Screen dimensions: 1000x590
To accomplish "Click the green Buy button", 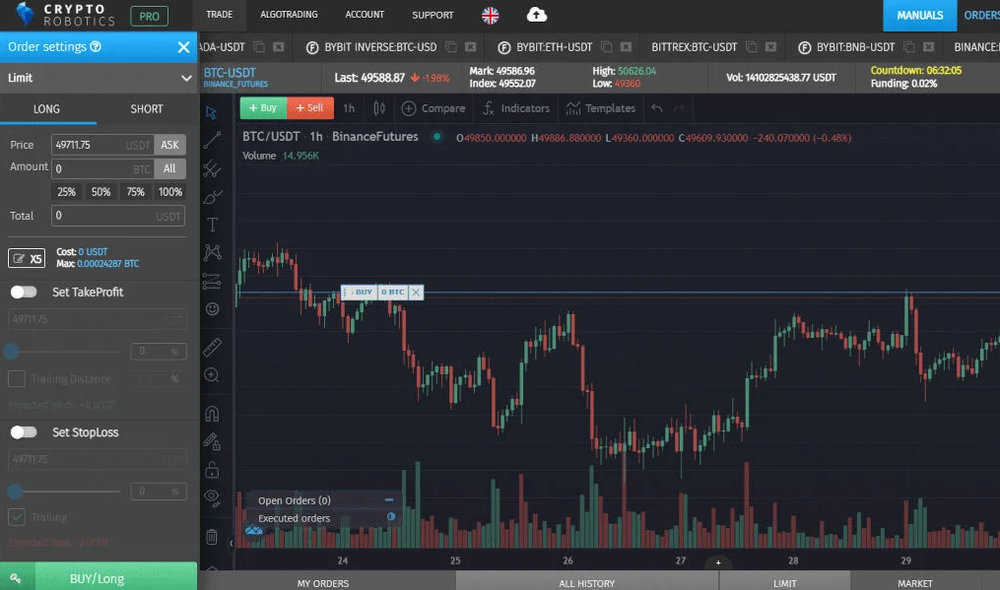I will tap(263, 108).
